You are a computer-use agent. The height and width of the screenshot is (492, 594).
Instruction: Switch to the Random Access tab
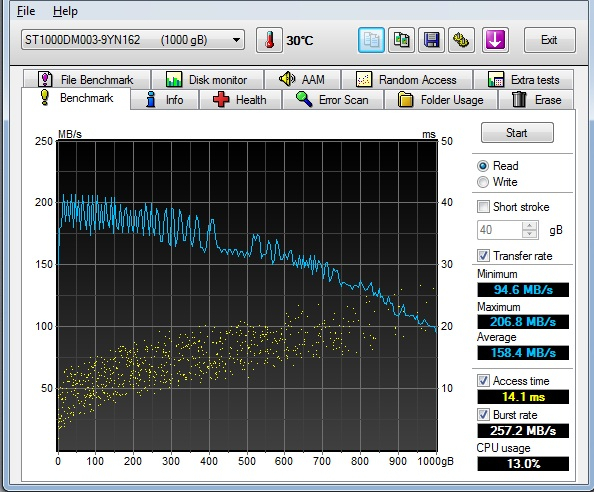pos(407,80)
